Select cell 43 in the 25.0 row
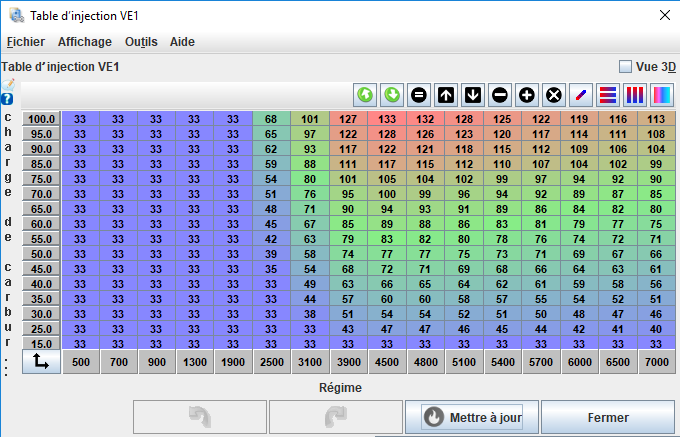The width and height of the screenshot is (680, 437). [348, 329]
